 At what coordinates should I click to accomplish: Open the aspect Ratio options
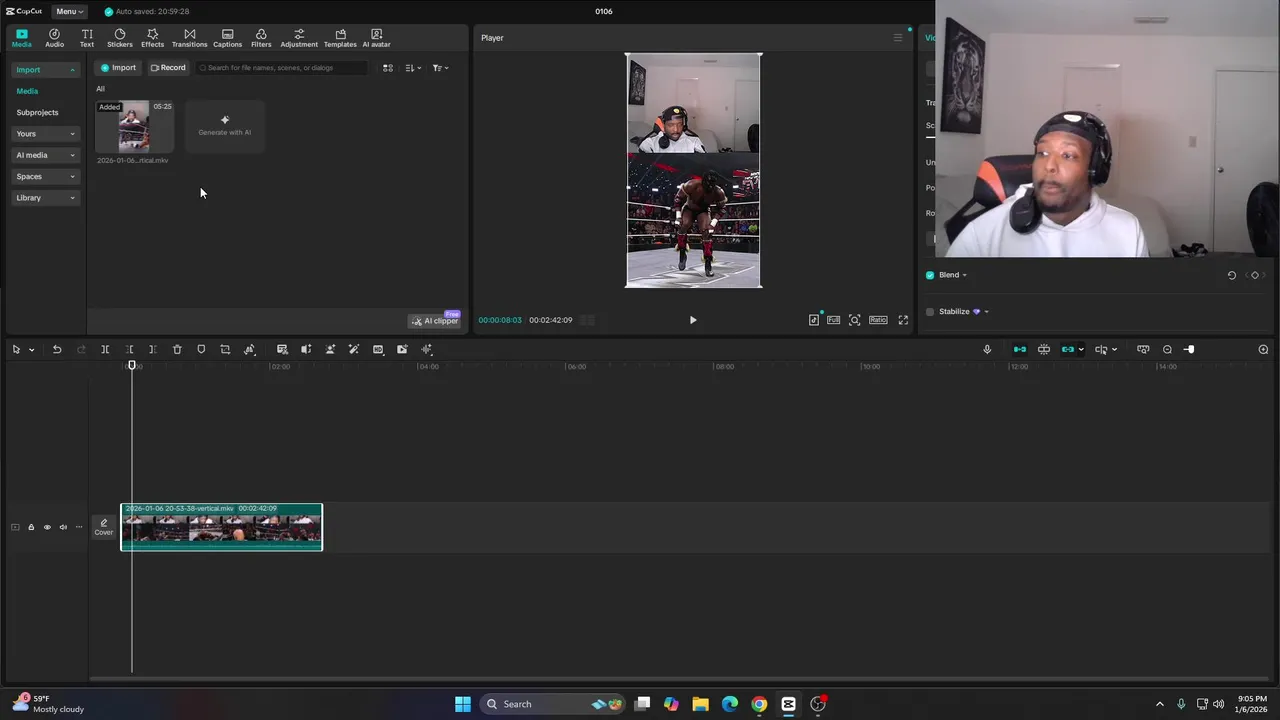click(x=878, y=320)
